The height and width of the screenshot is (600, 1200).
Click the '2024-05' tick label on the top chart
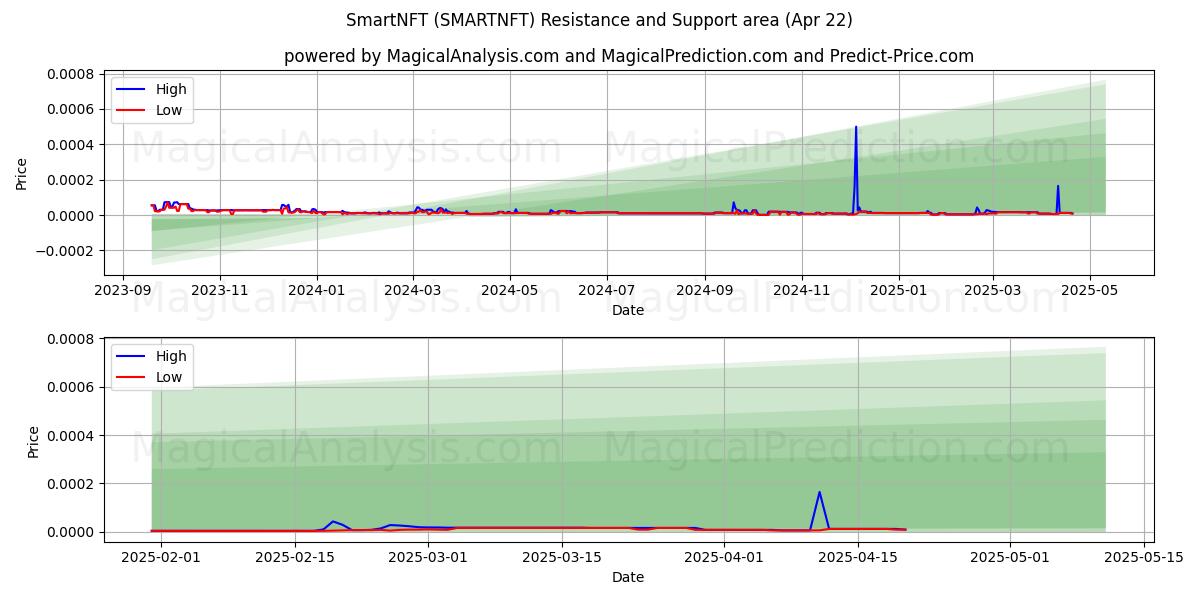pyautogui.click(x=510, y=290)
